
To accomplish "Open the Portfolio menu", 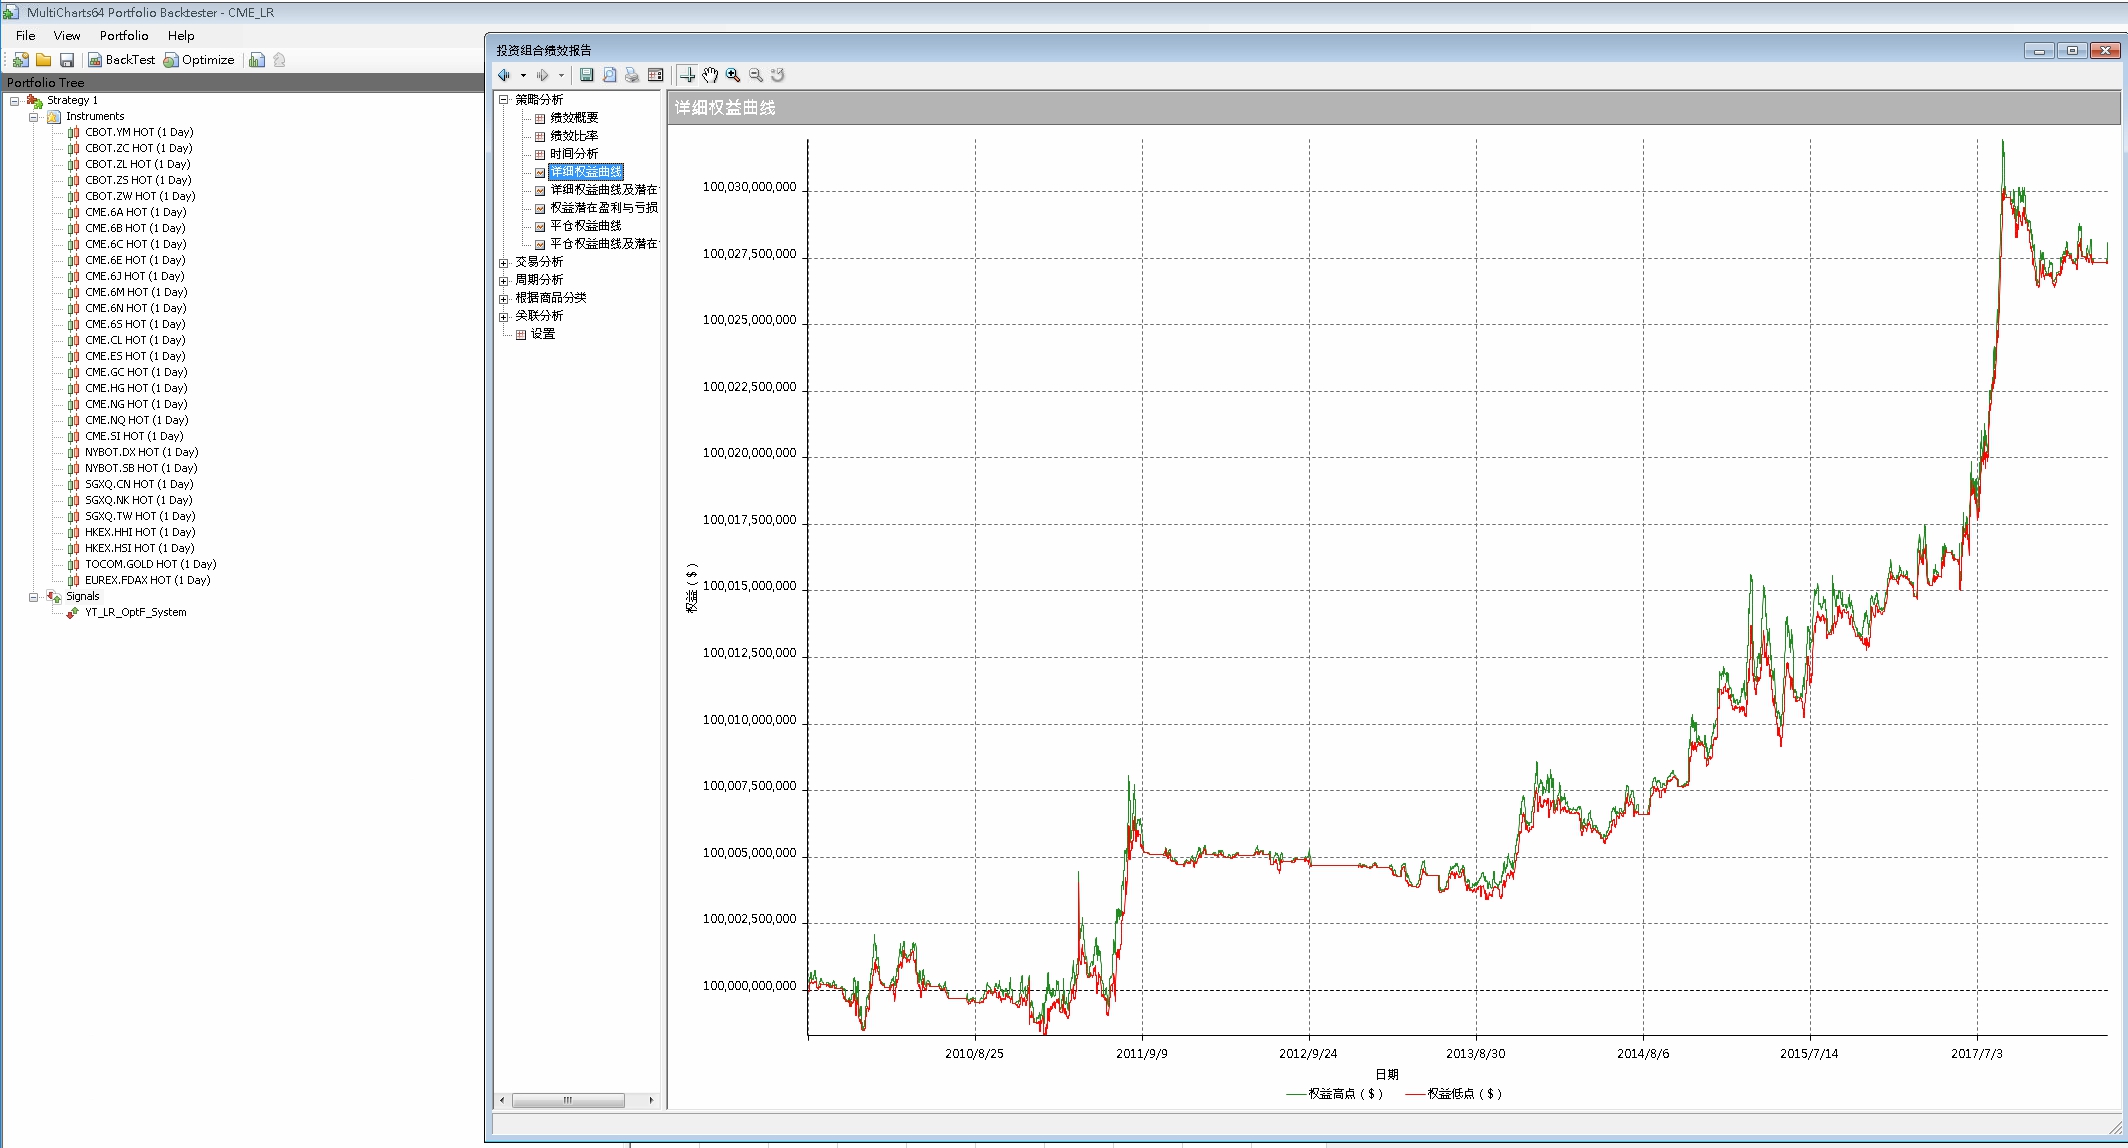I will (124, 35).
